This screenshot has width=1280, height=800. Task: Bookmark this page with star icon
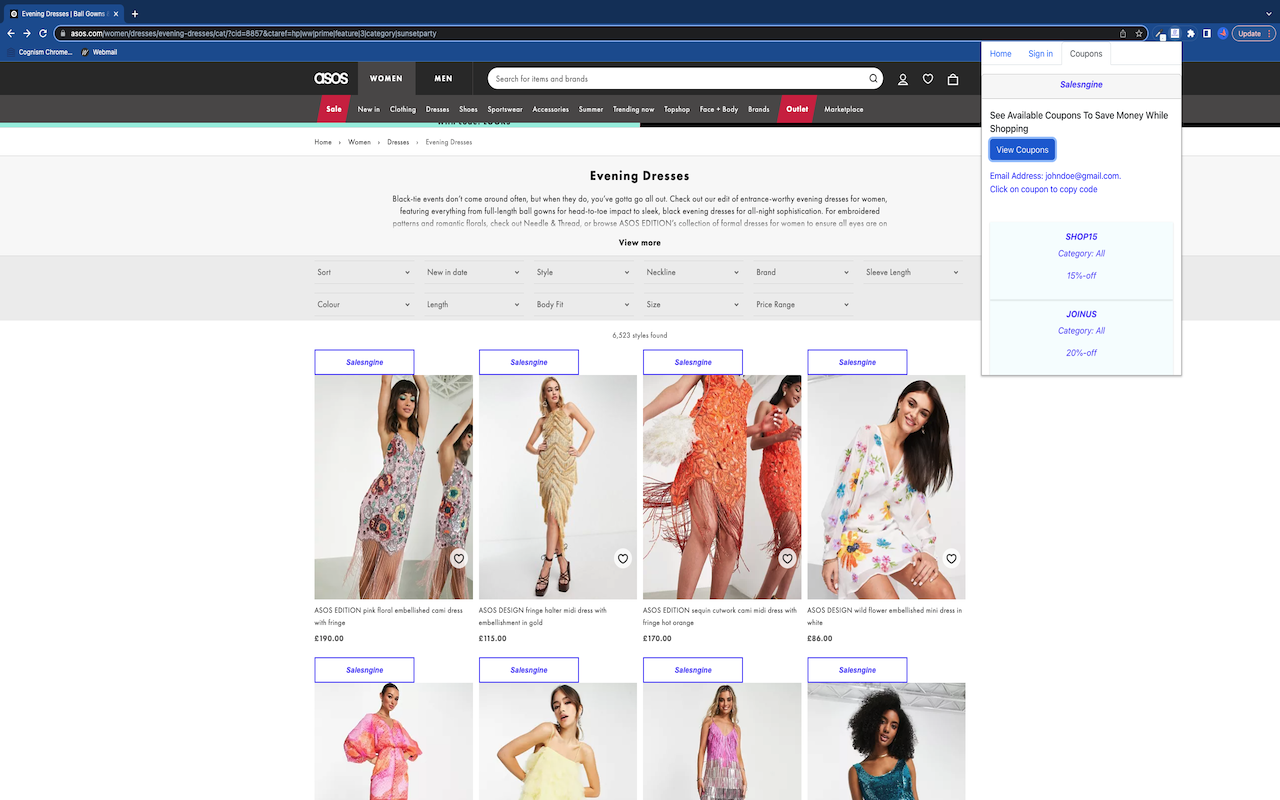coord(1139,33)
